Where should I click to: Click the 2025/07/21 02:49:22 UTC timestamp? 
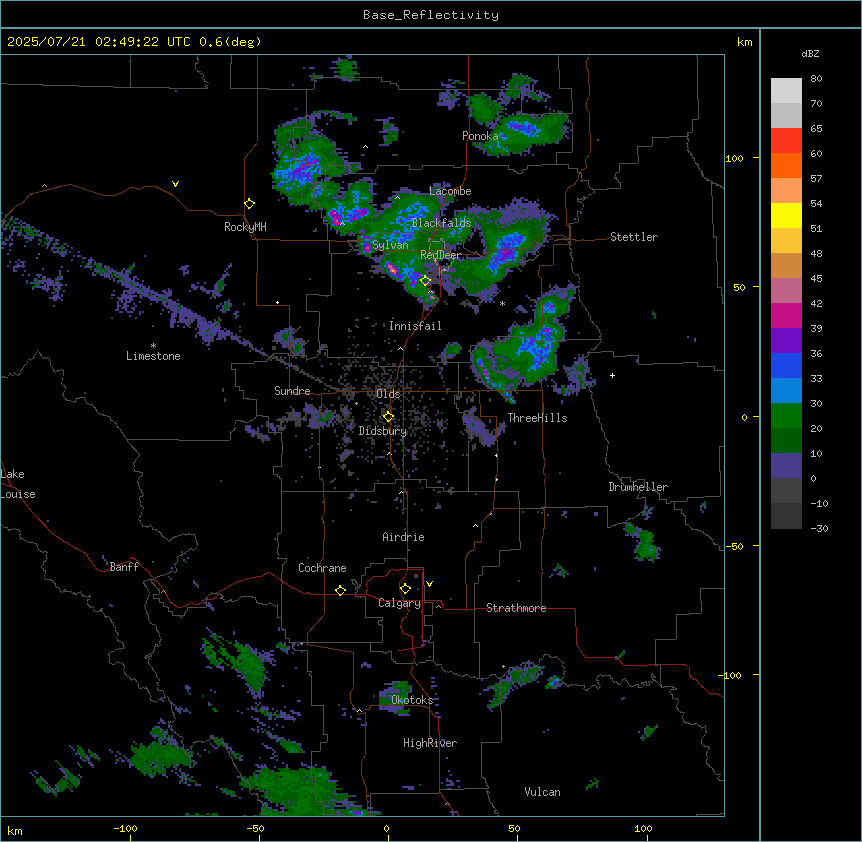pyautogui.click(x=98, y=42)
